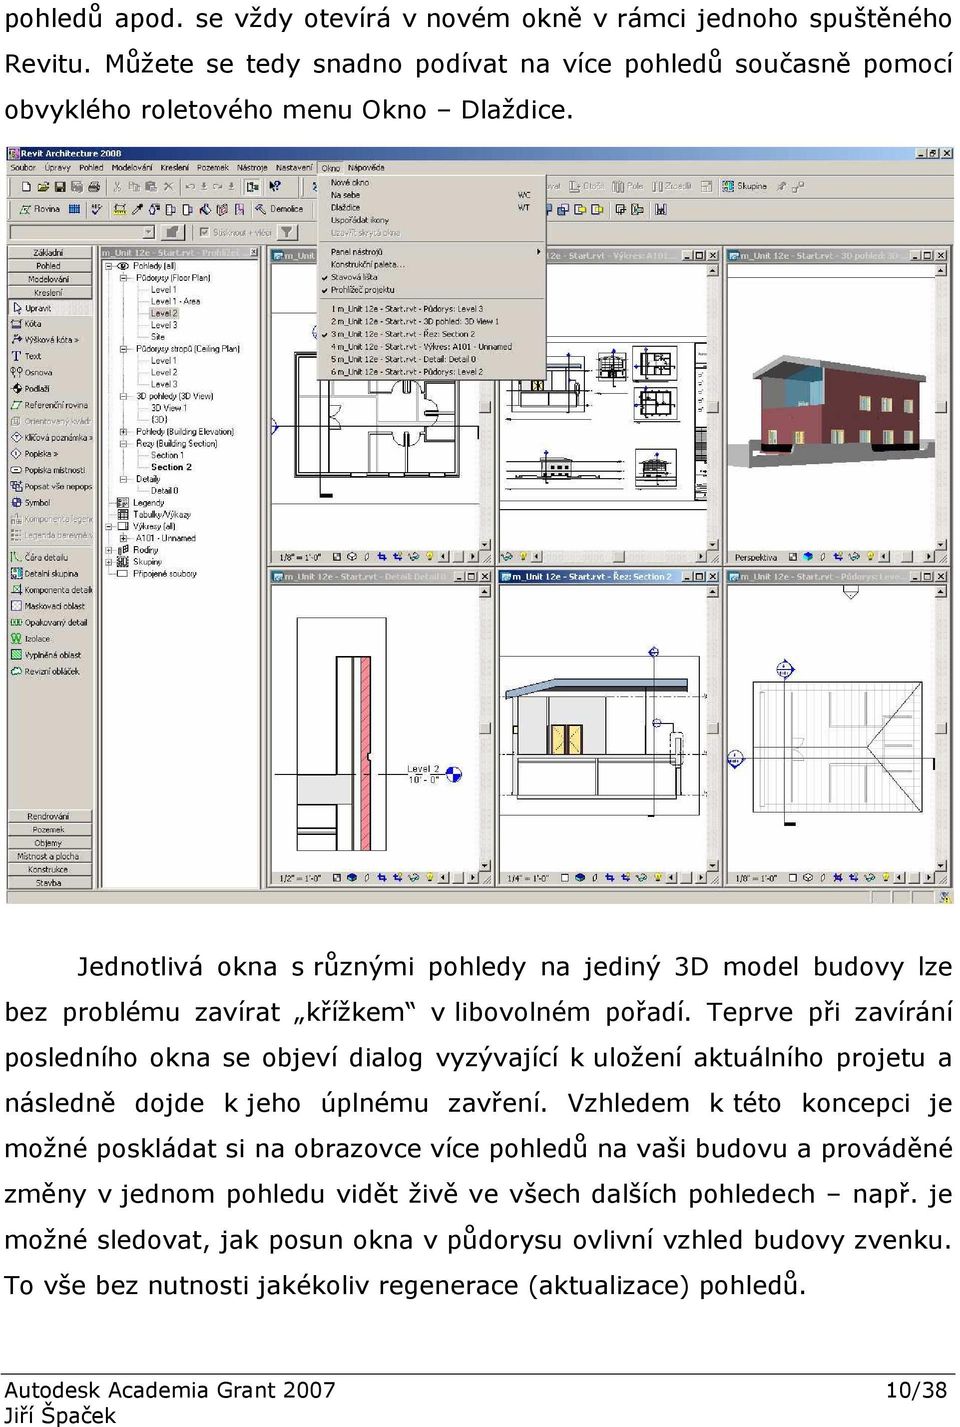Expand Pohledy (Building Elevation) tree node
This screenshot has height=1427, width=960.
tap(125, 432)
